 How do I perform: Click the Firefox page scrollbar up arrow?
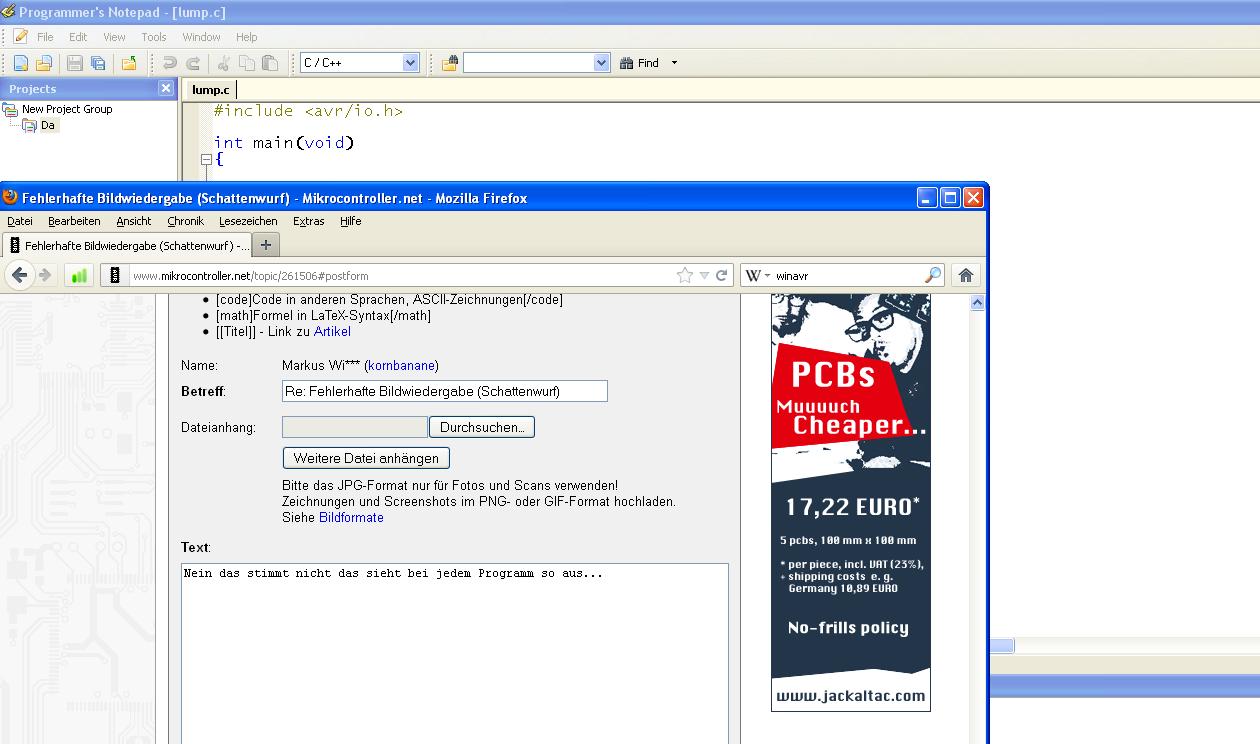(x=978, y=302)
